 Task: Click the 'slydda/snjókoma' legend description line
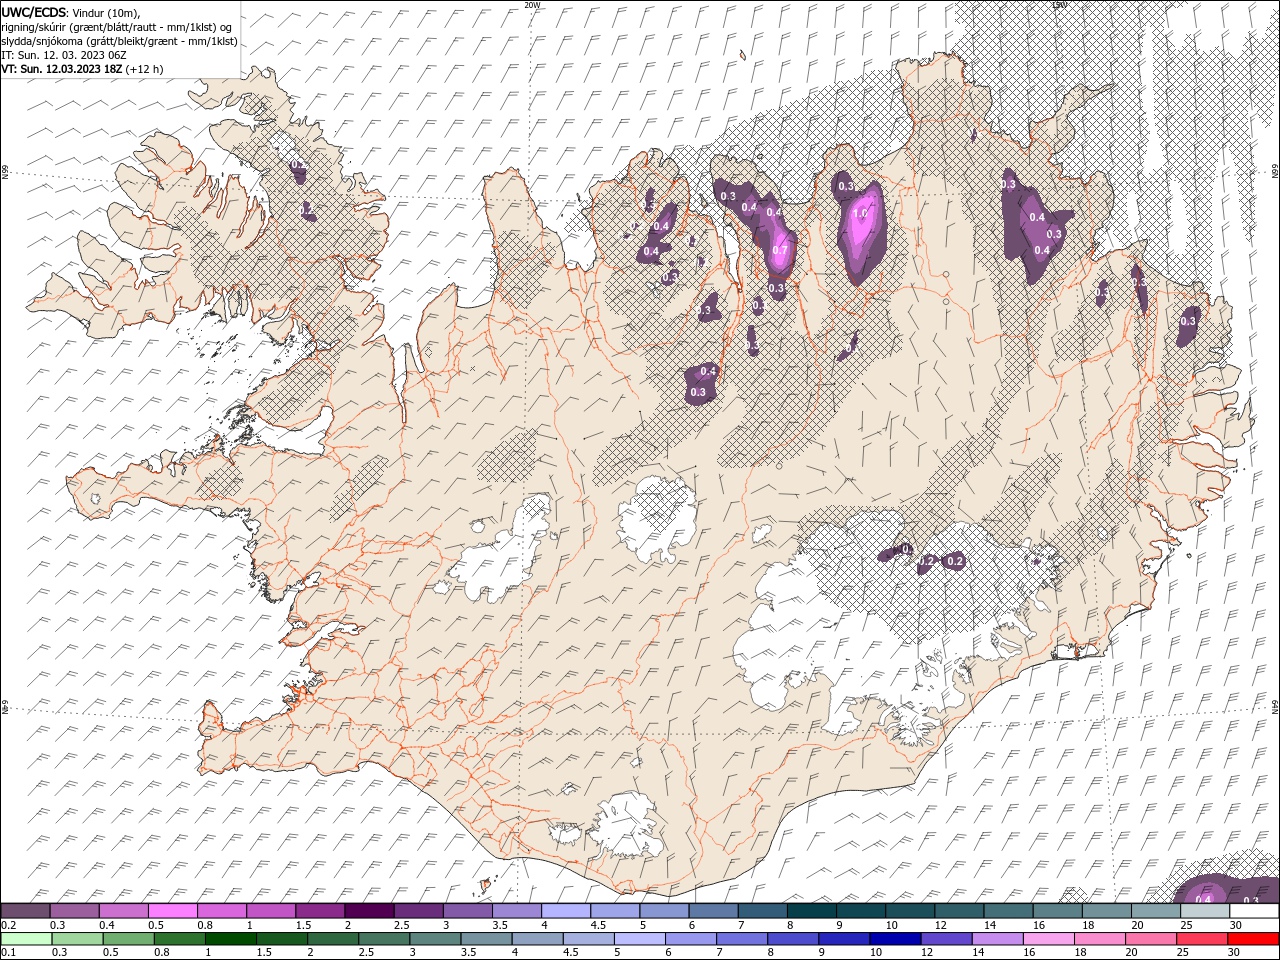(119, 41)
